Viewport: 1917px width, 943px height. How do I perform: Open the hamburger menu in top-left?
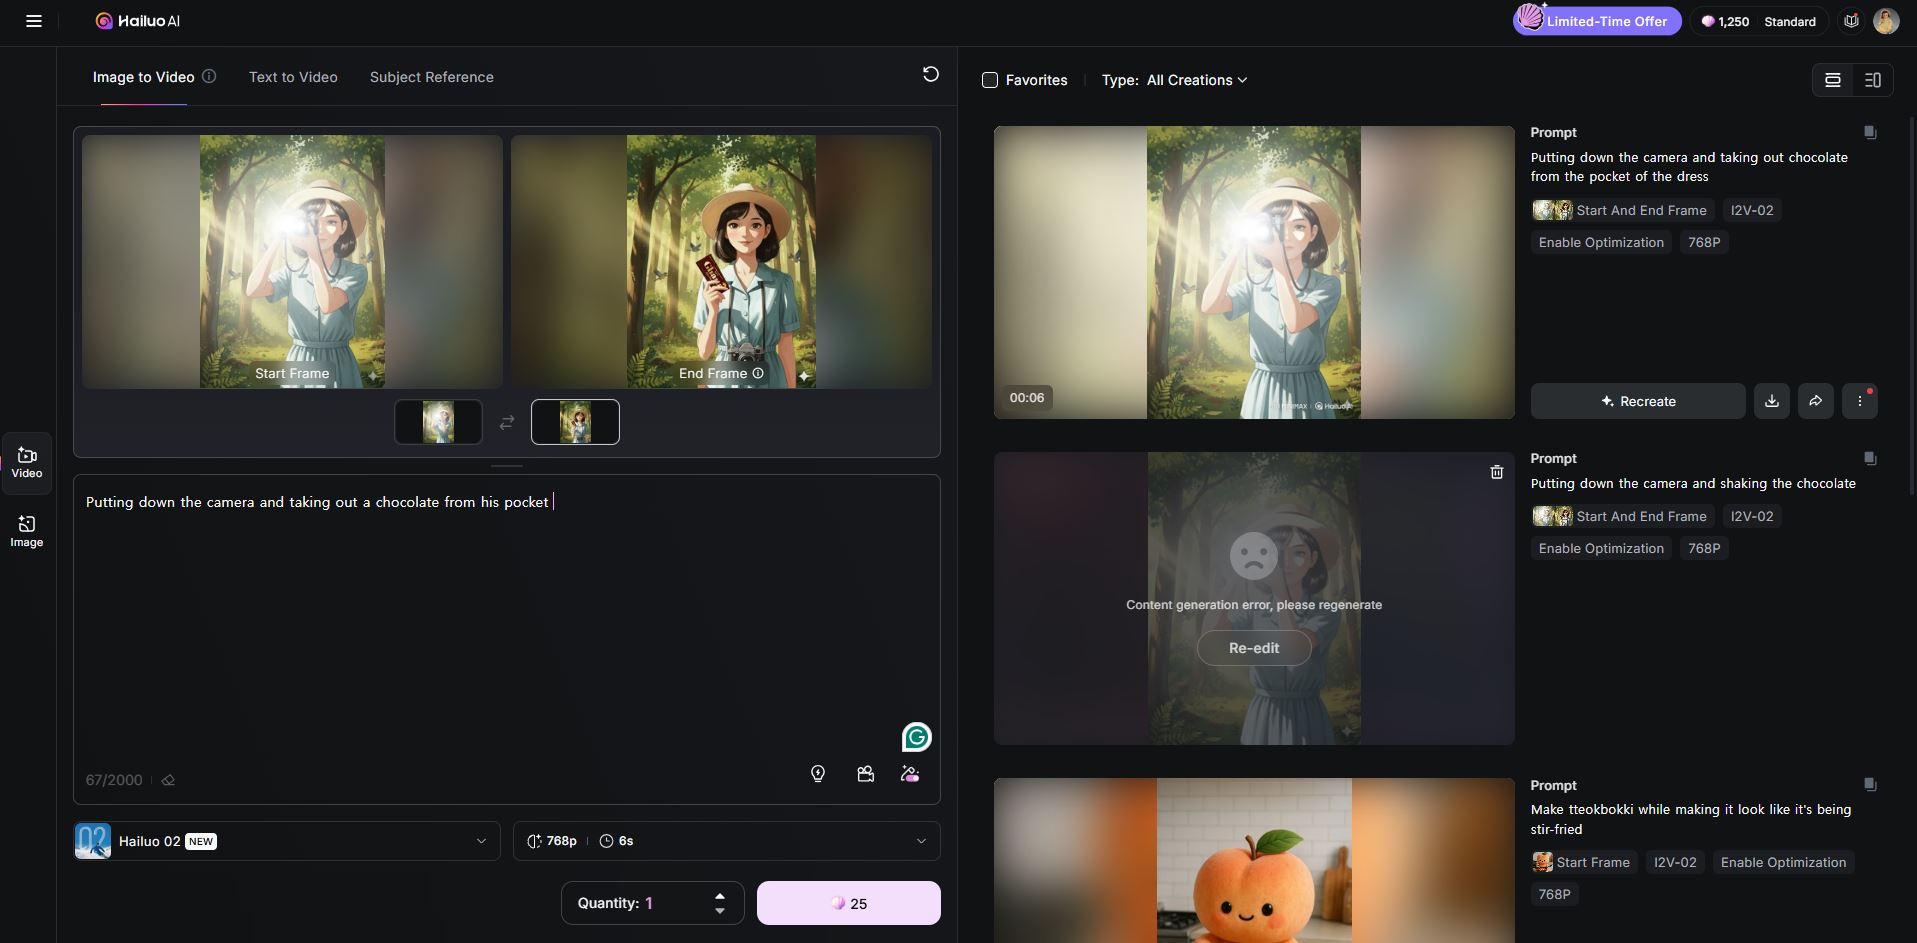pyautogui.click(x=33, y=21)
